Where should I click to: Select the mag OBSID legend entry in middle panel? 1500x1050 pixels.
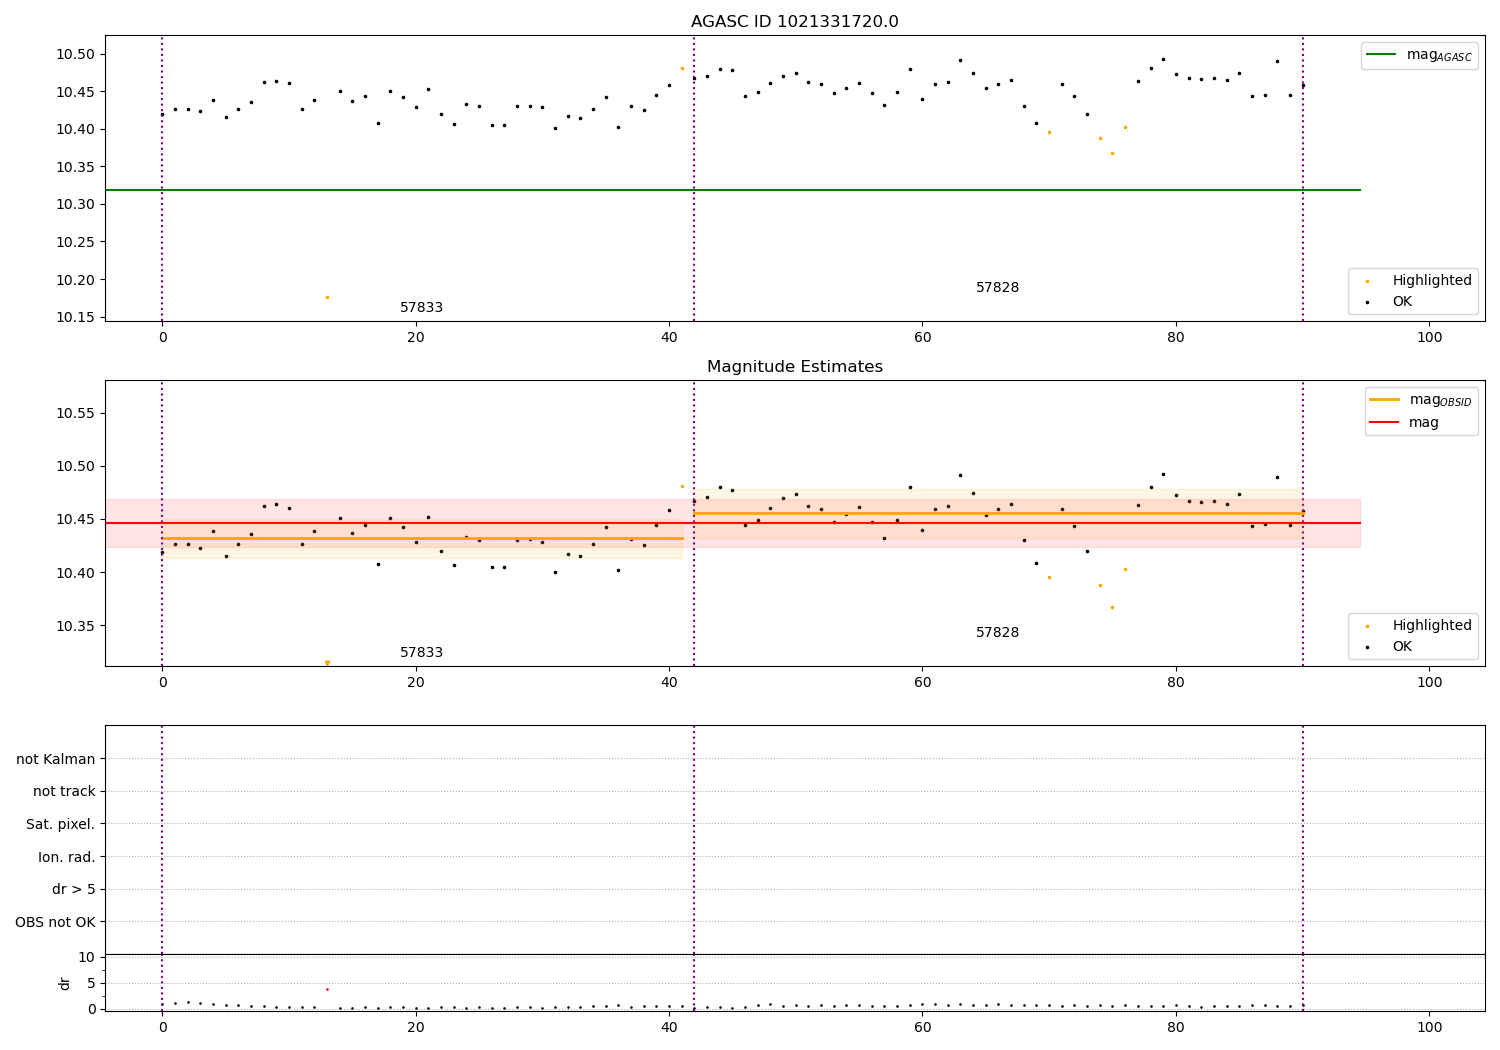(1421, 400)
